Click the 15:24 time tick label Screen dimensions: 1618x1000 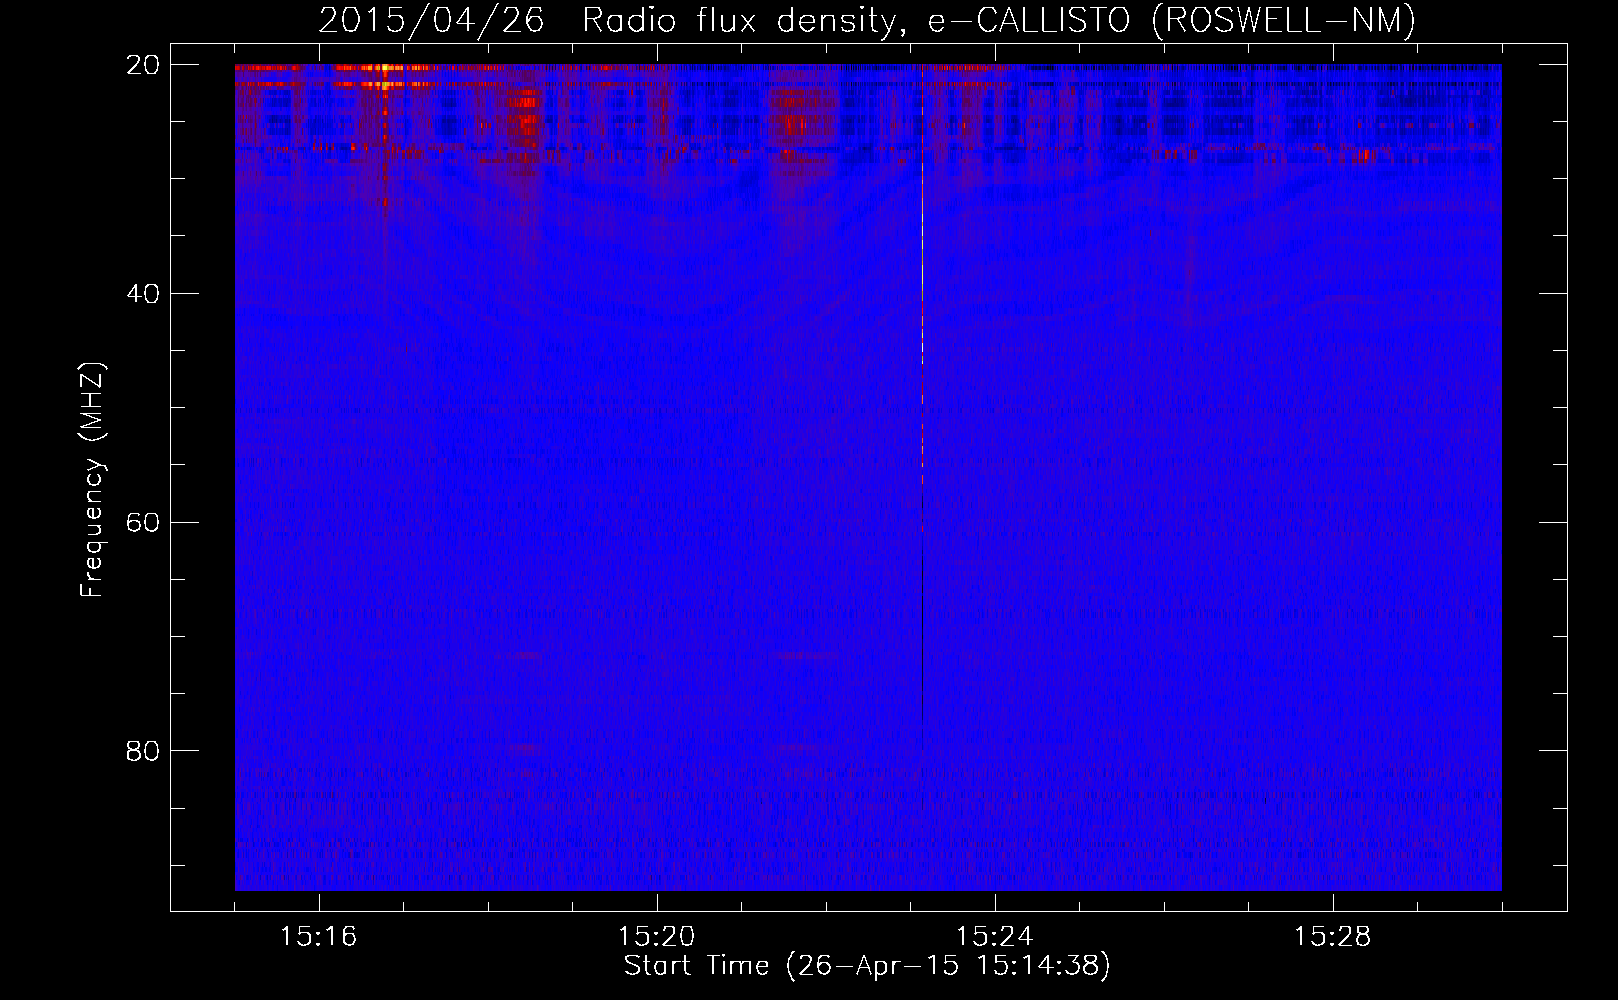[994, 936]
